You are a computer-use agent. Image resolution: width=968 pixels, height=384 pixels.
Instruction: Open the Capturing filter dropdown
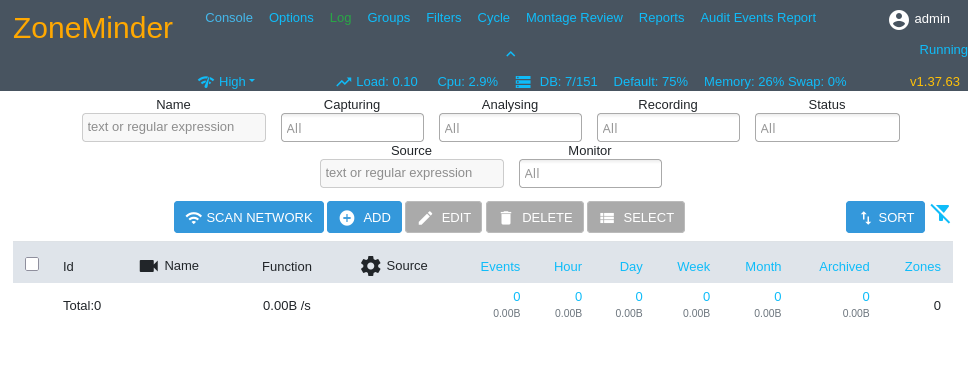[x=353, y=128]
